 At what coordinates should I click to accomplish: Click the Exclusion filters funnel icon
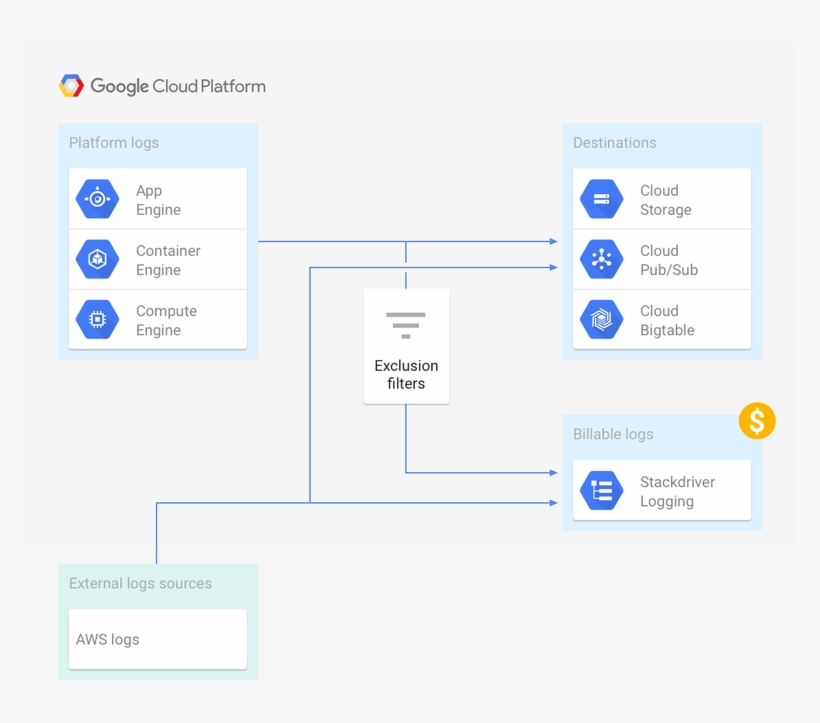(405, 323)
